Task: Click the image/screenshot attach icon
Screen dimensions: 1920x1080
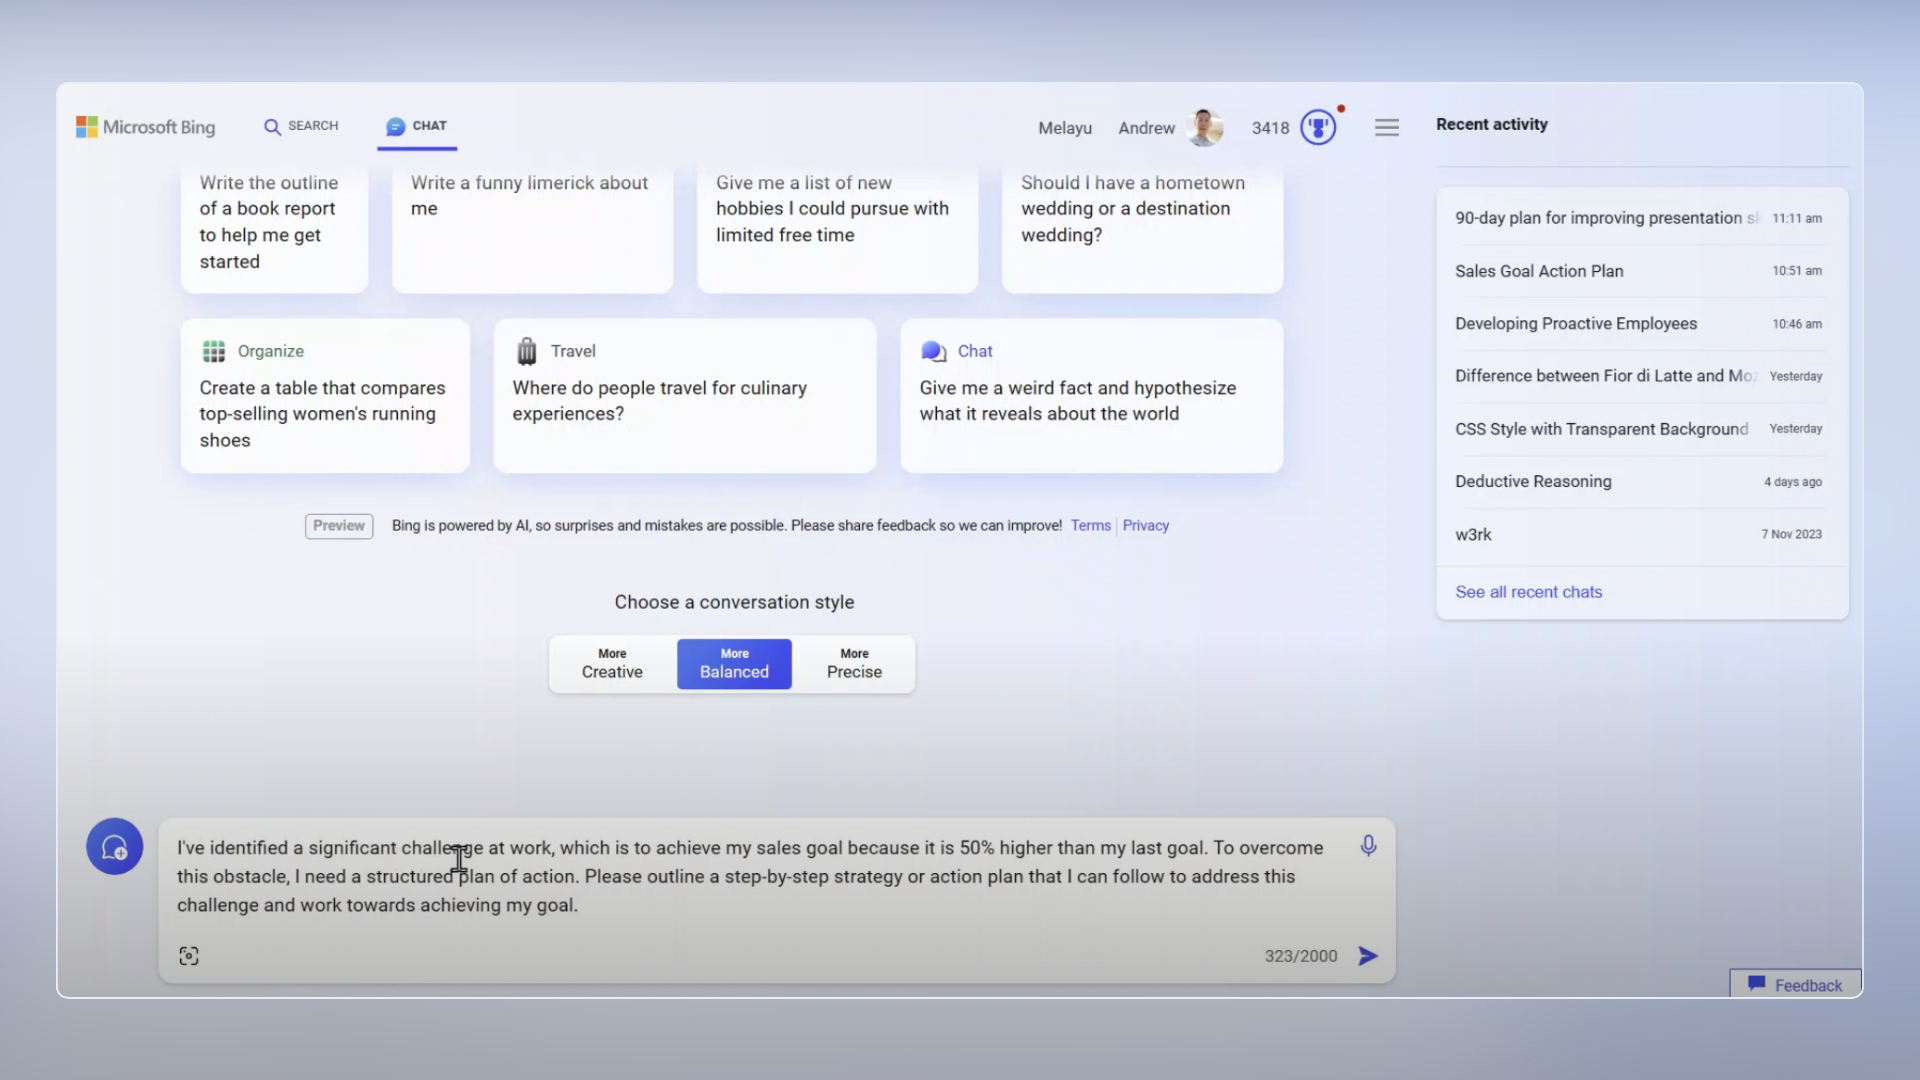Action: point(189,956)
